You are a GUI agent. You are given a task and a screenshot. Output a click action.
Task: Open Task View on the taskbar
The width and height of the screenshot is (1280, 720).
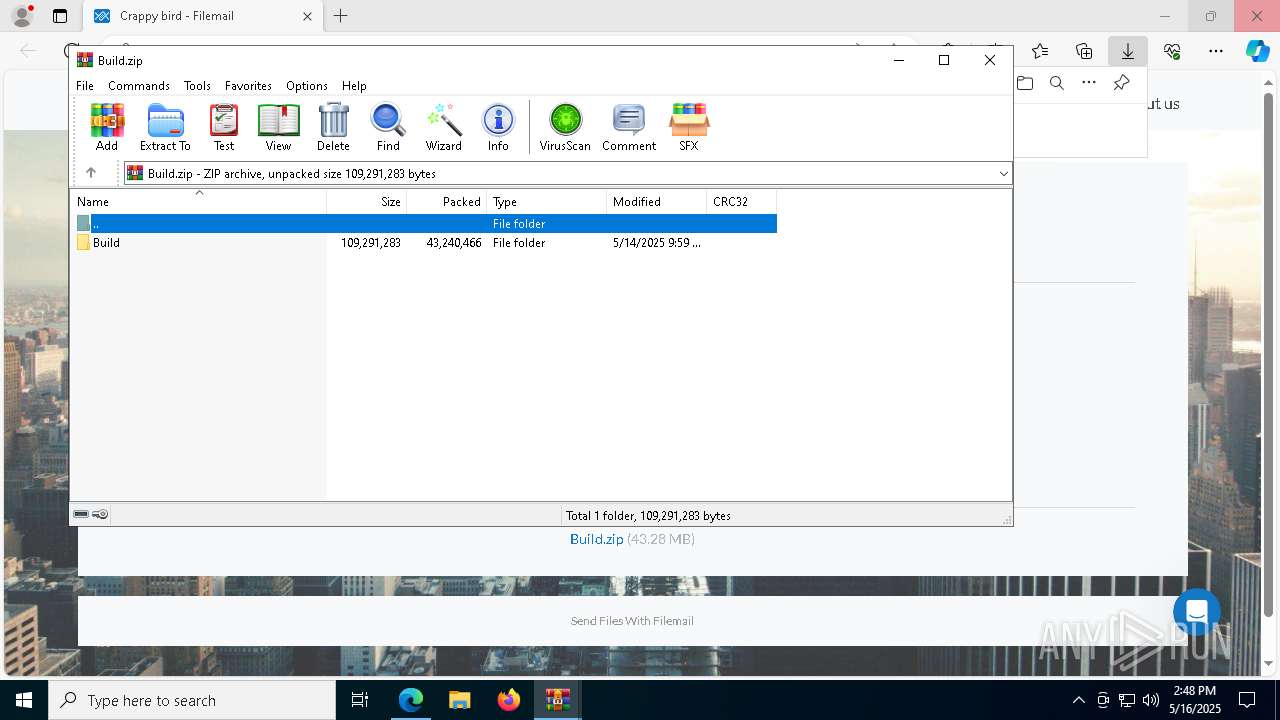pyautogui.click(x=360, y=700)
